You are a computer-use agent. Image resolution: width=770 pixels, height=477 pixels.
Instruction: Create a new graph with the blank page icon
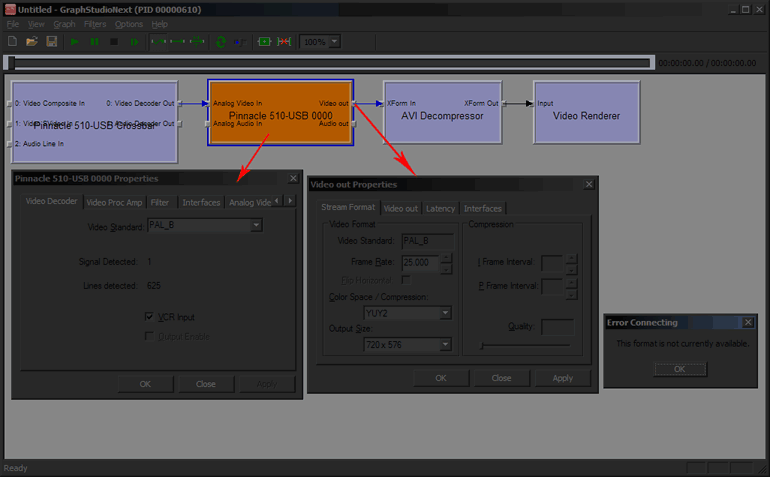click(12, 42)
